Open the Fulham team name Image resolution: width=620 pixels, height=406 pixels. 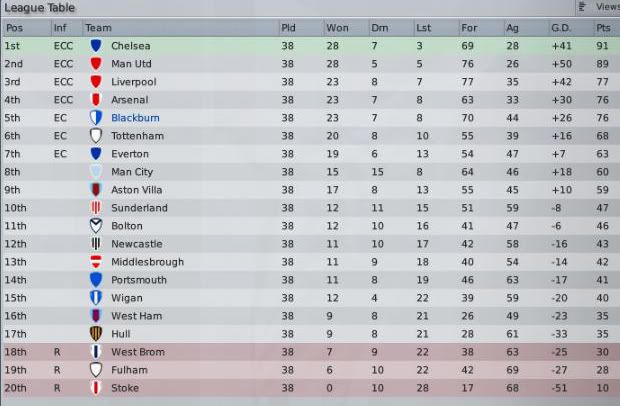click(127, 370)
